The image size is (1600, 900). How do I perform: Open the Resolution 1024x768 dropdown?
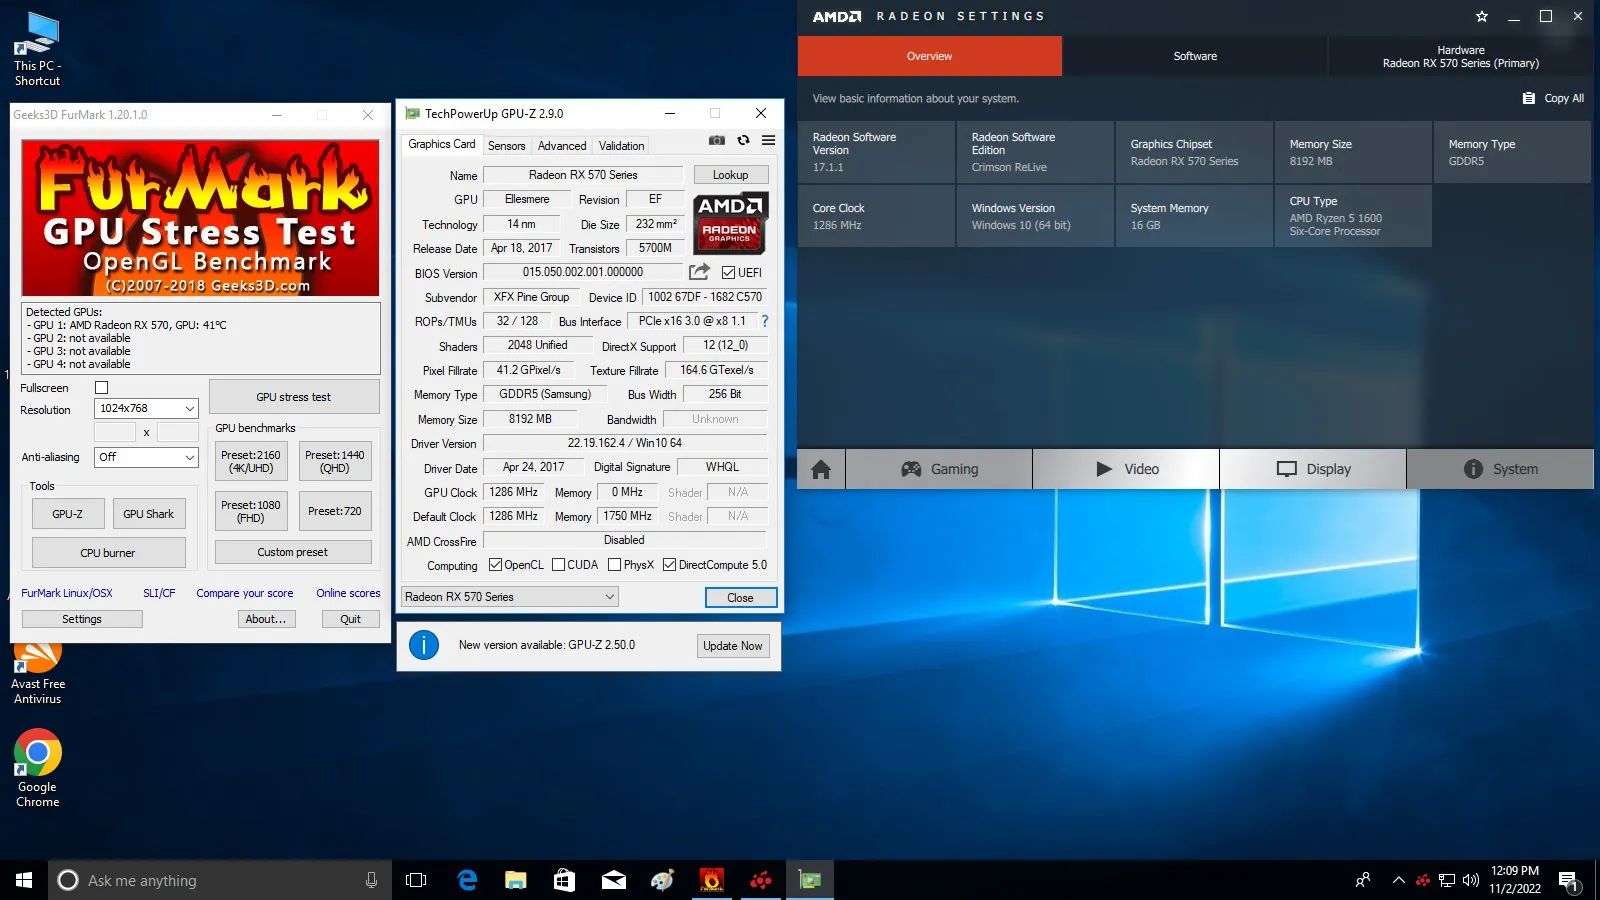click(x=146, y=408)
